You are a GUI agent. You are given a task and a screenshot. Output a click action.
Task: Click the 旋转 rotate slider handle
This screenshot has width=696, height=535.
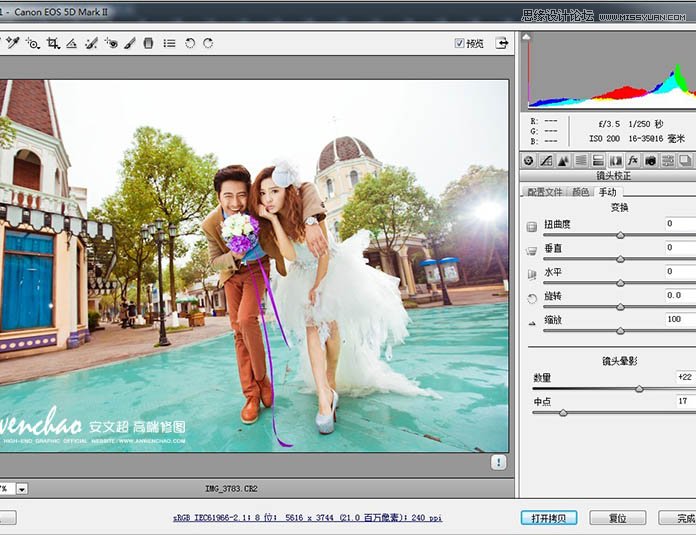coord(621,307)
